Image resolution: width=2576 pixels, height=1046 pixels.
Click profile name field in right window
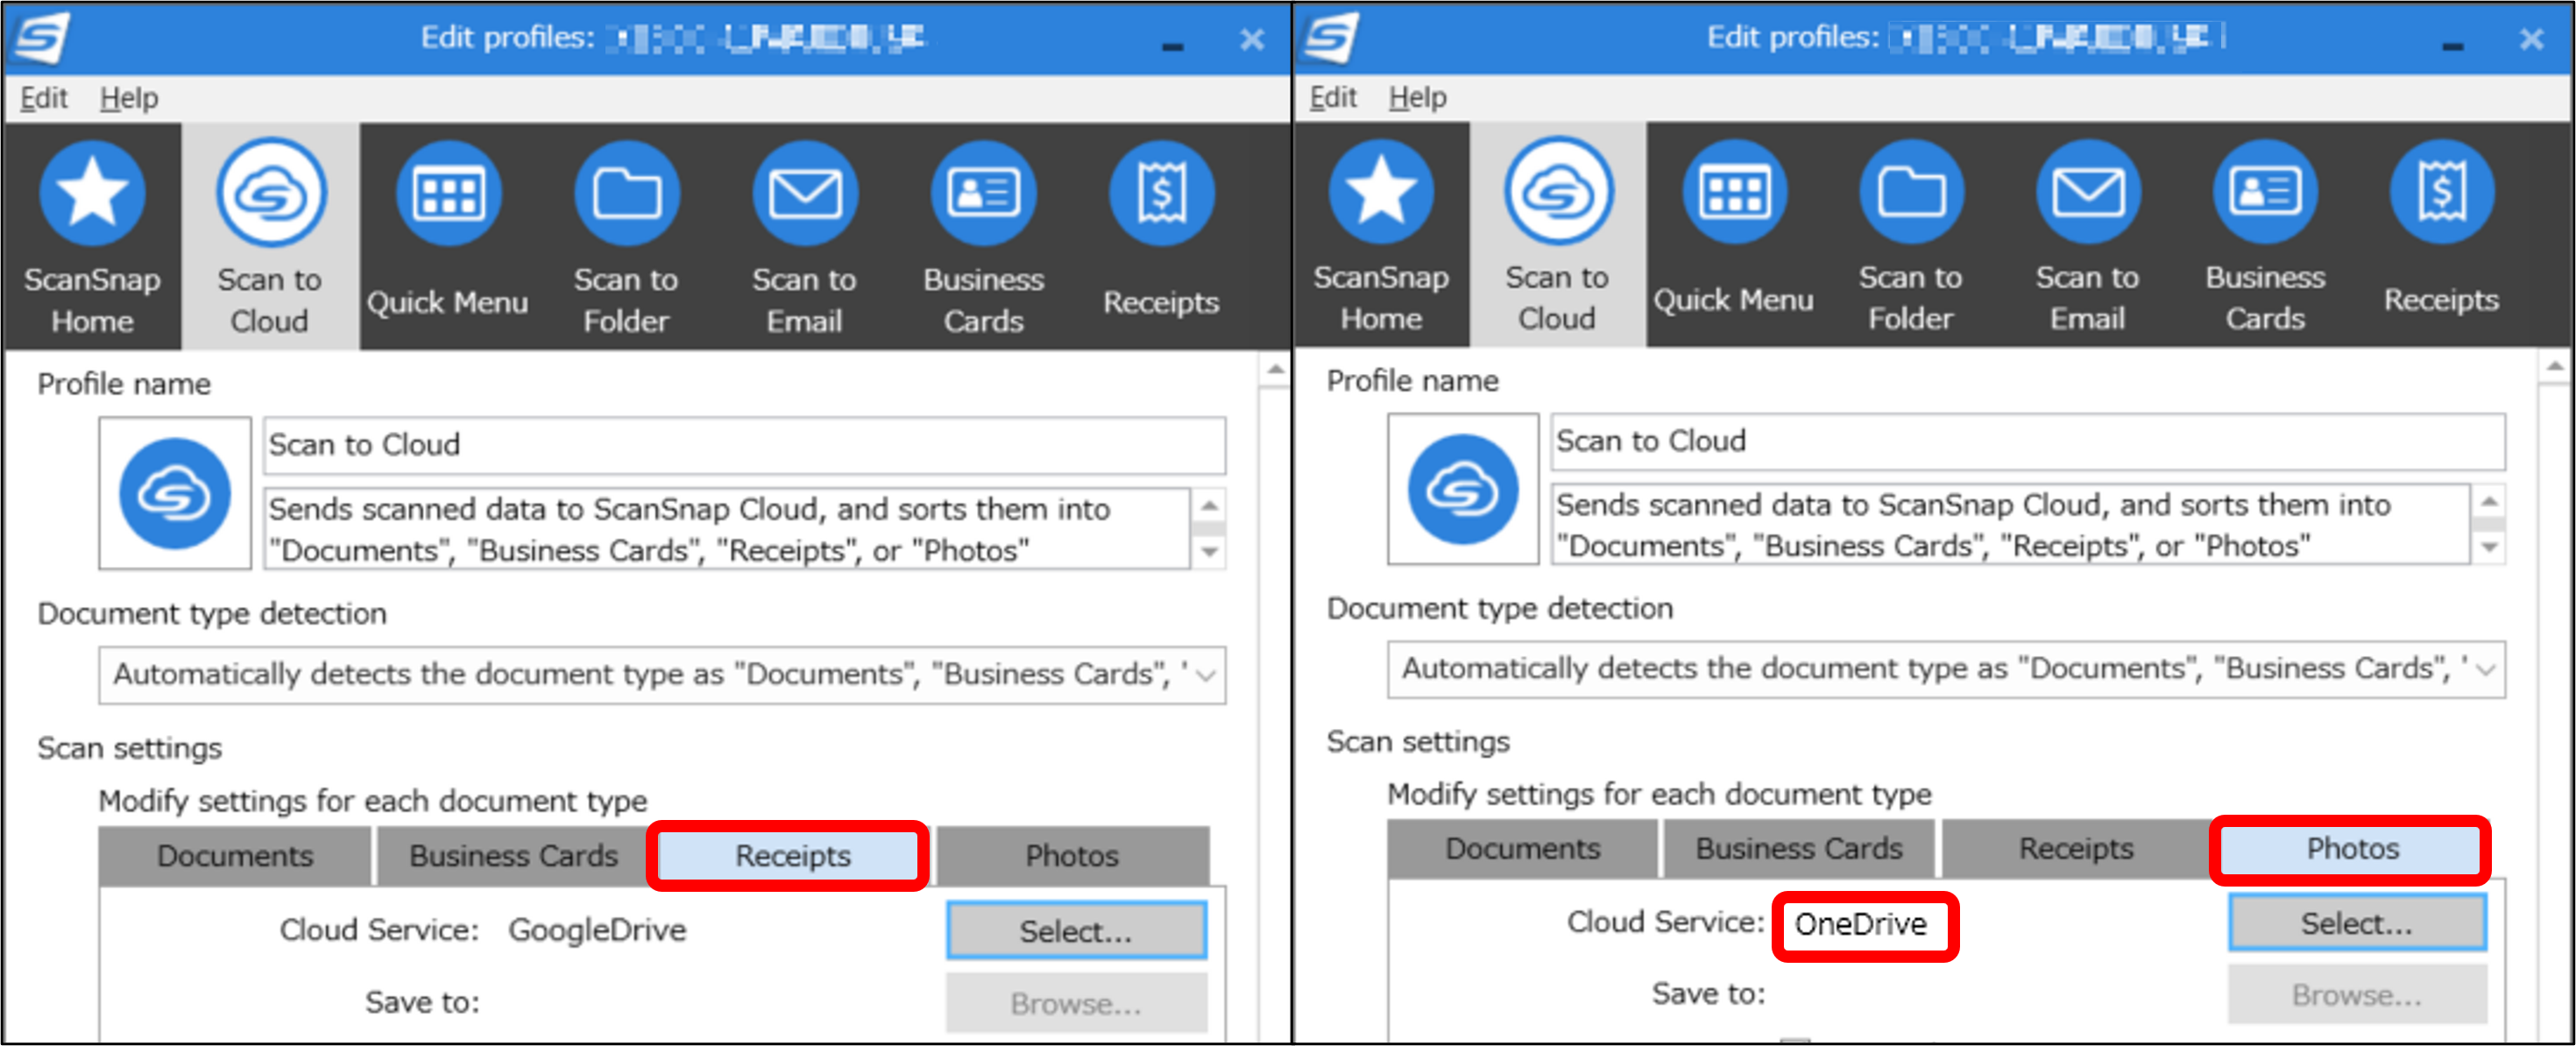pyautogui.click(x=2027, y=441)
